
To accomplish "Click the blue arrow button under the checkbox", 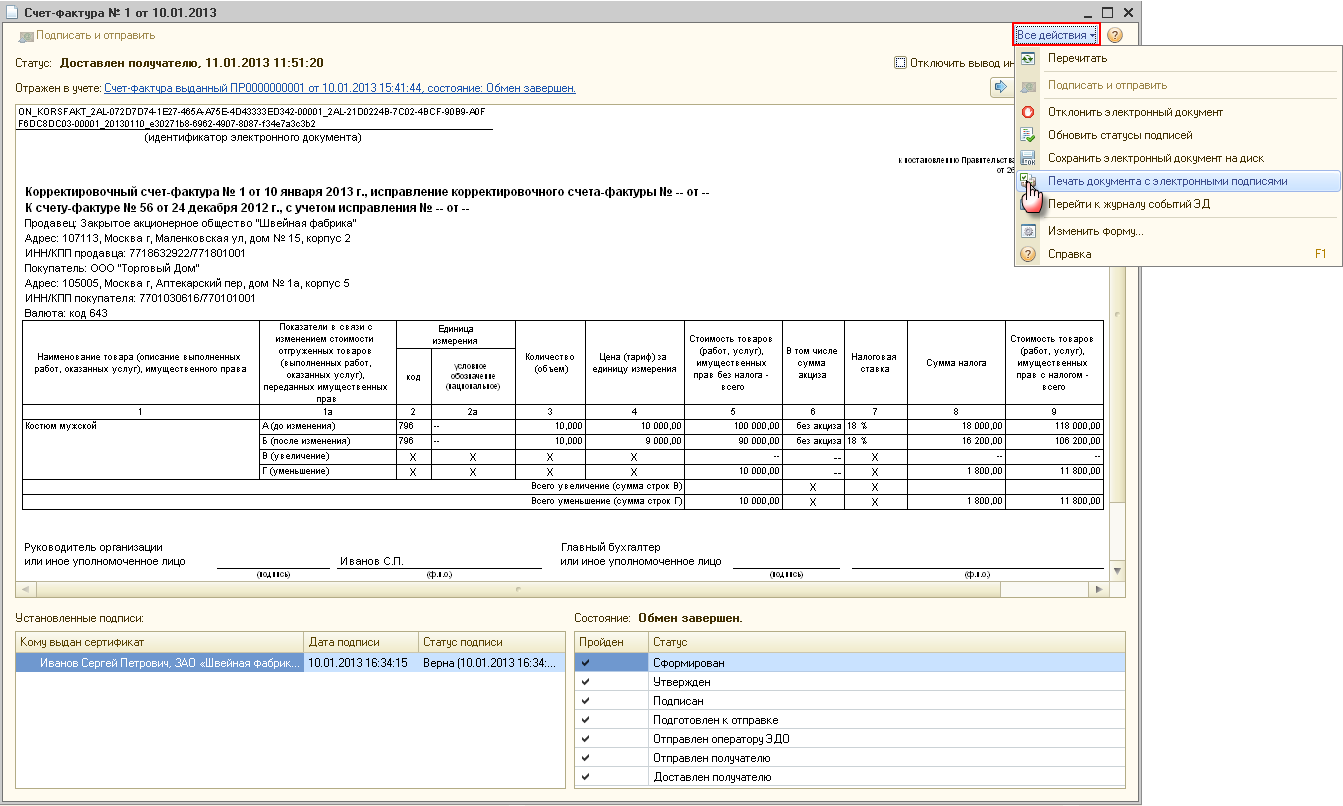I will 1001,87.
